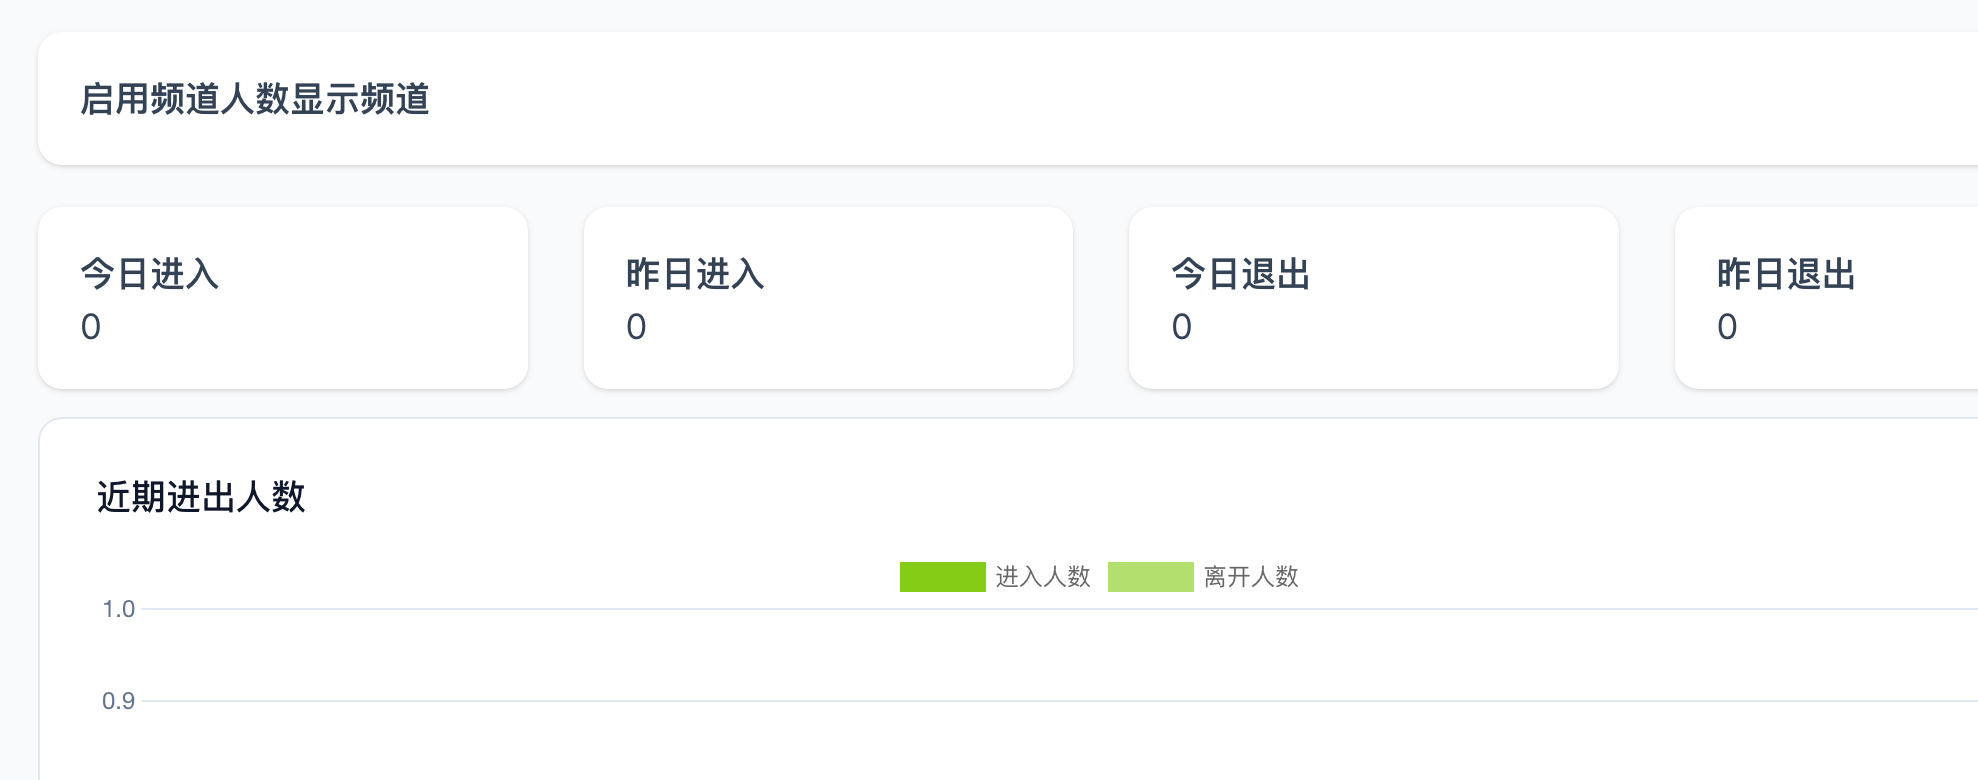
Task: Click the 0 value under 今日退出
Action: point(1182,327)
